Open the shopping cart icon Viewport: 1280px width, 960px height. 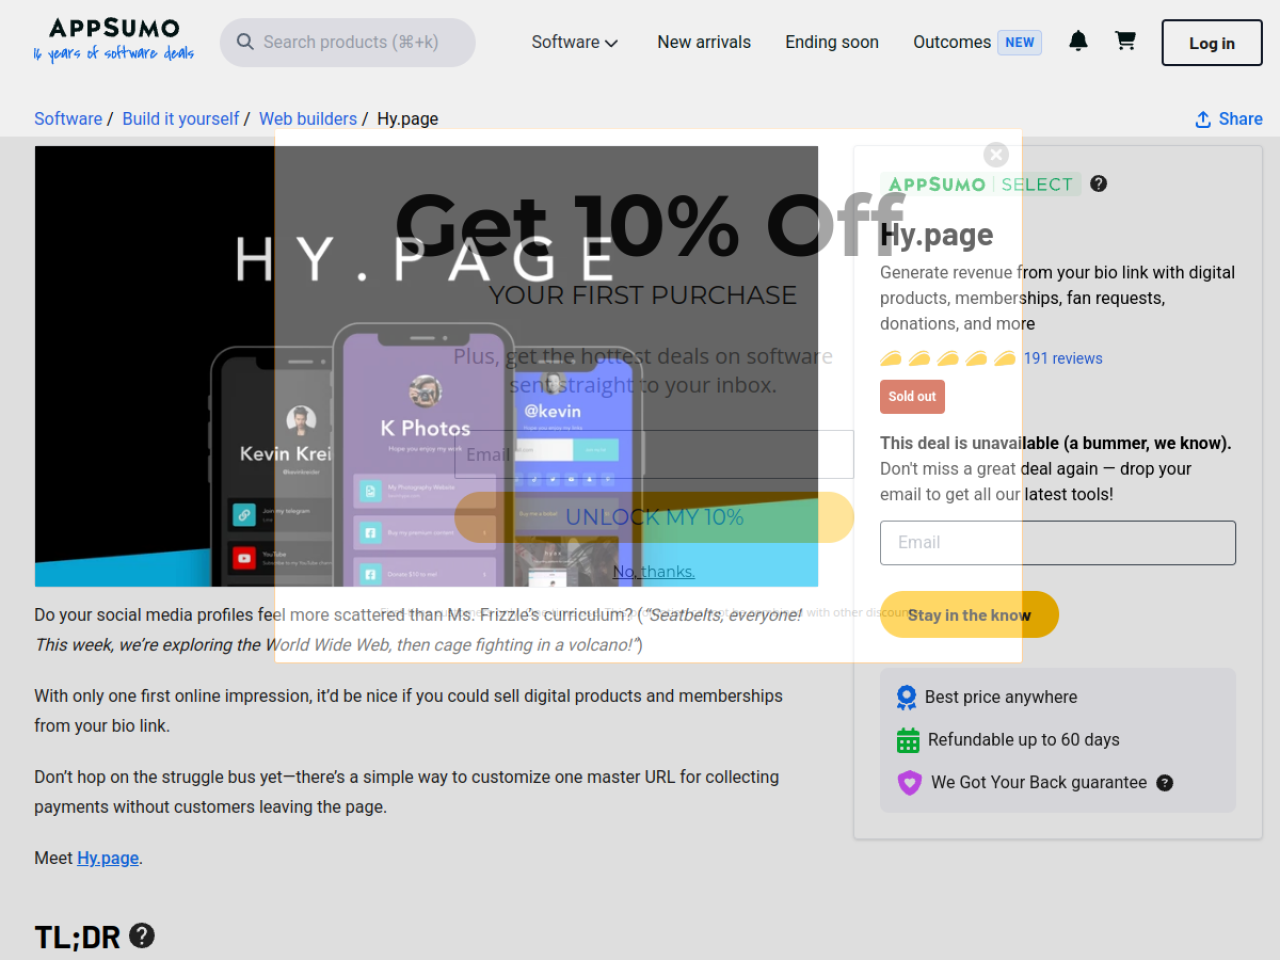(1125, 41)
